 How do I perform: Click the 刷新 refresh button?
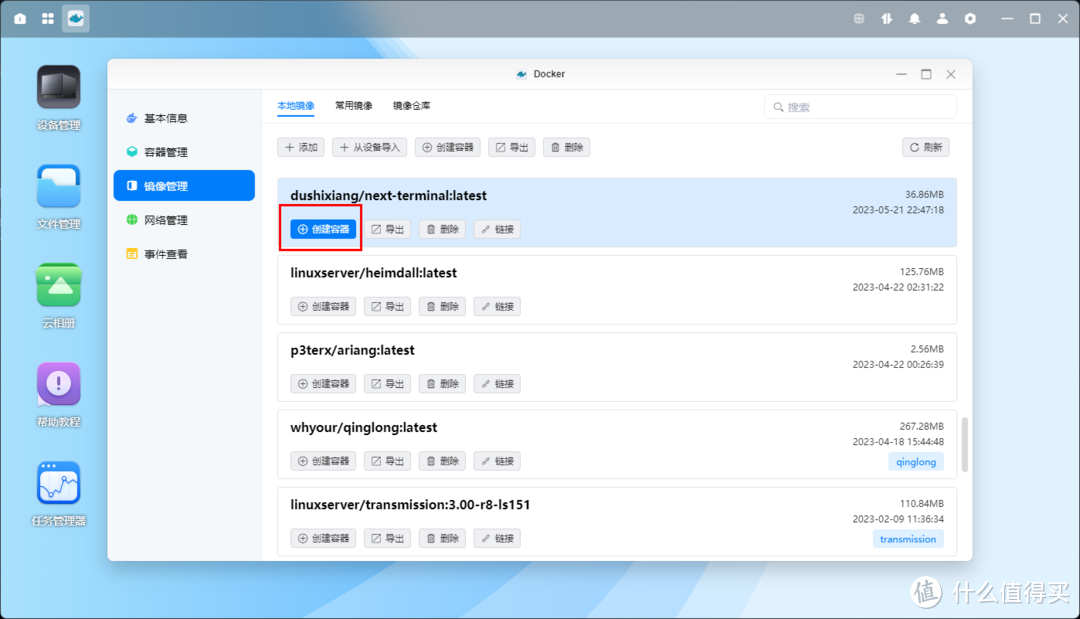[926, 147]
